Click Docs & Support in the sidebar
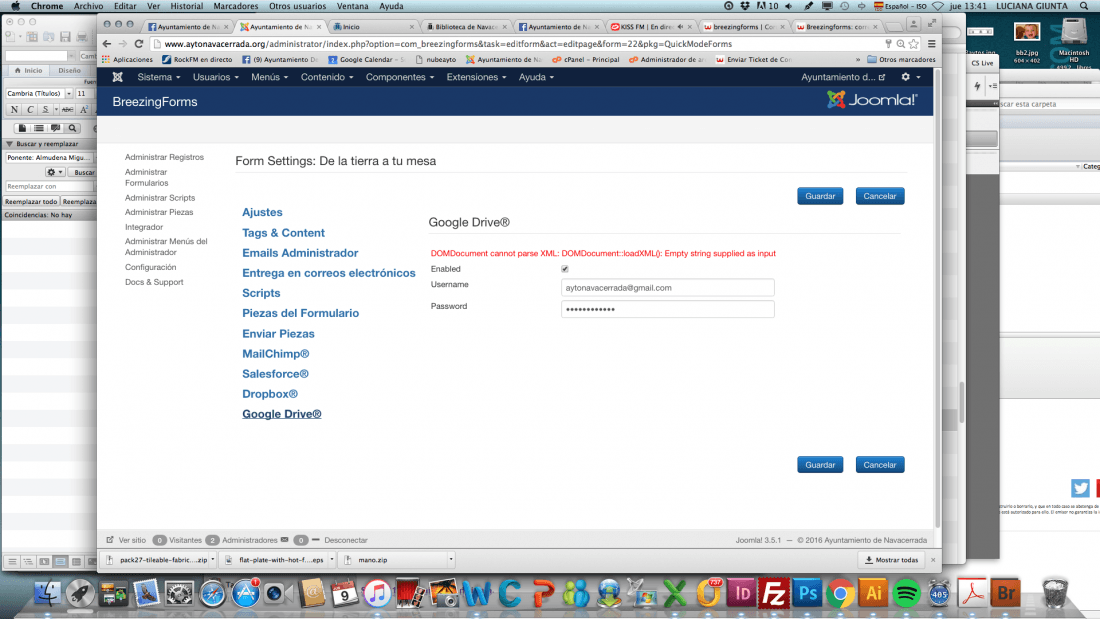 (154, 282)
